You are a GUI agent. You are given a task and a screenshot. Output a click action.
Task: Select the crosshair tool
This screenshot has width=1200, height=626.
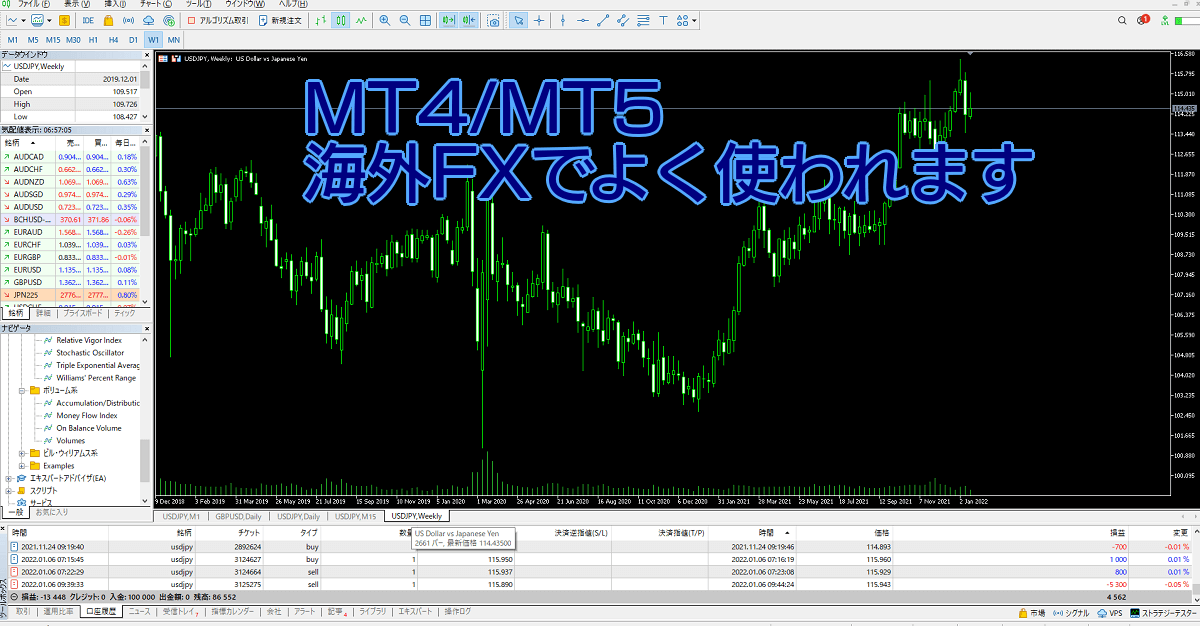click(539, 20)
